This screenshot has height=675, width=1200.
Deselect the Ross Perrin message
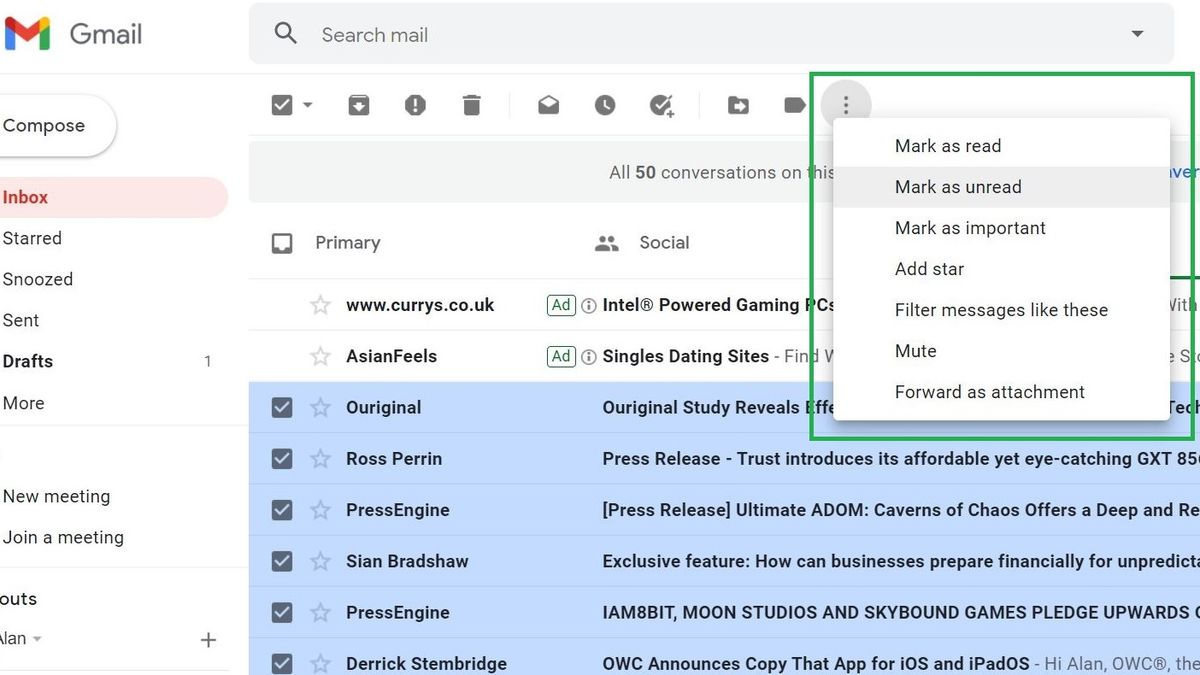tap(282, 458)
